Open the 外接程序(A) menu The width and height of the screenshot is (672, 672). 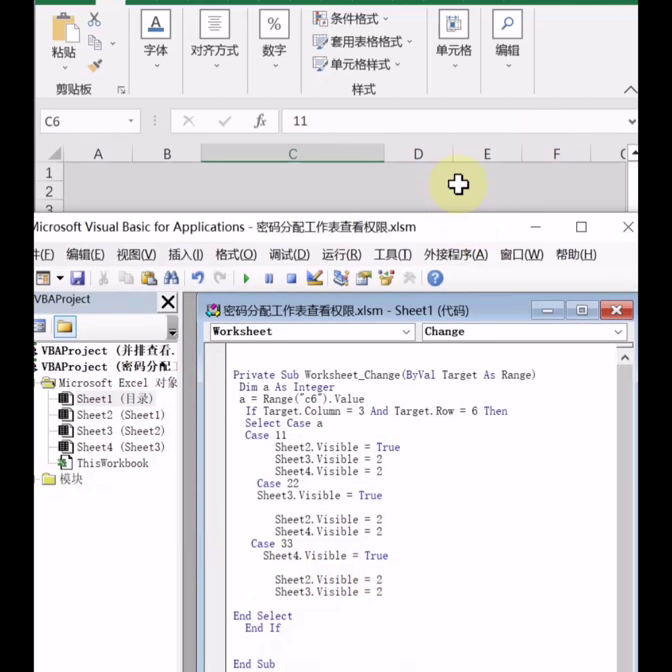coord(456,255)
